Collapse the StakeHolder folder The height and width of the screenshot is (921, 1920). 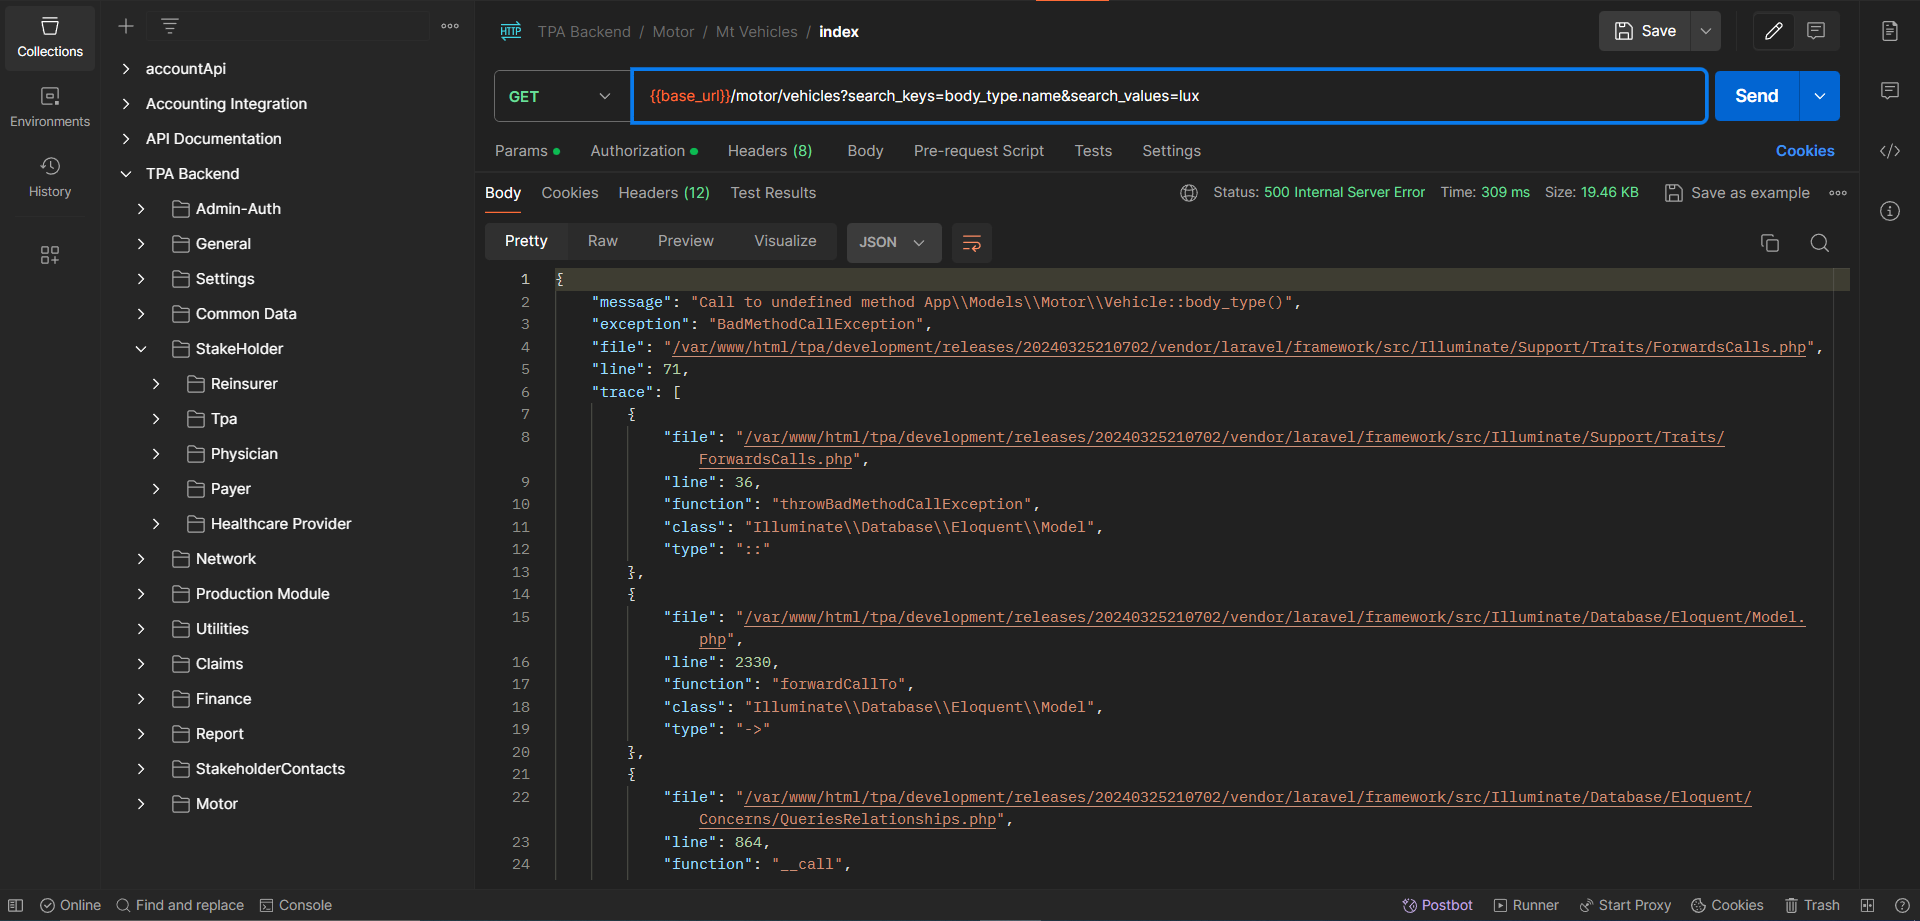click(x=141, y=349)
